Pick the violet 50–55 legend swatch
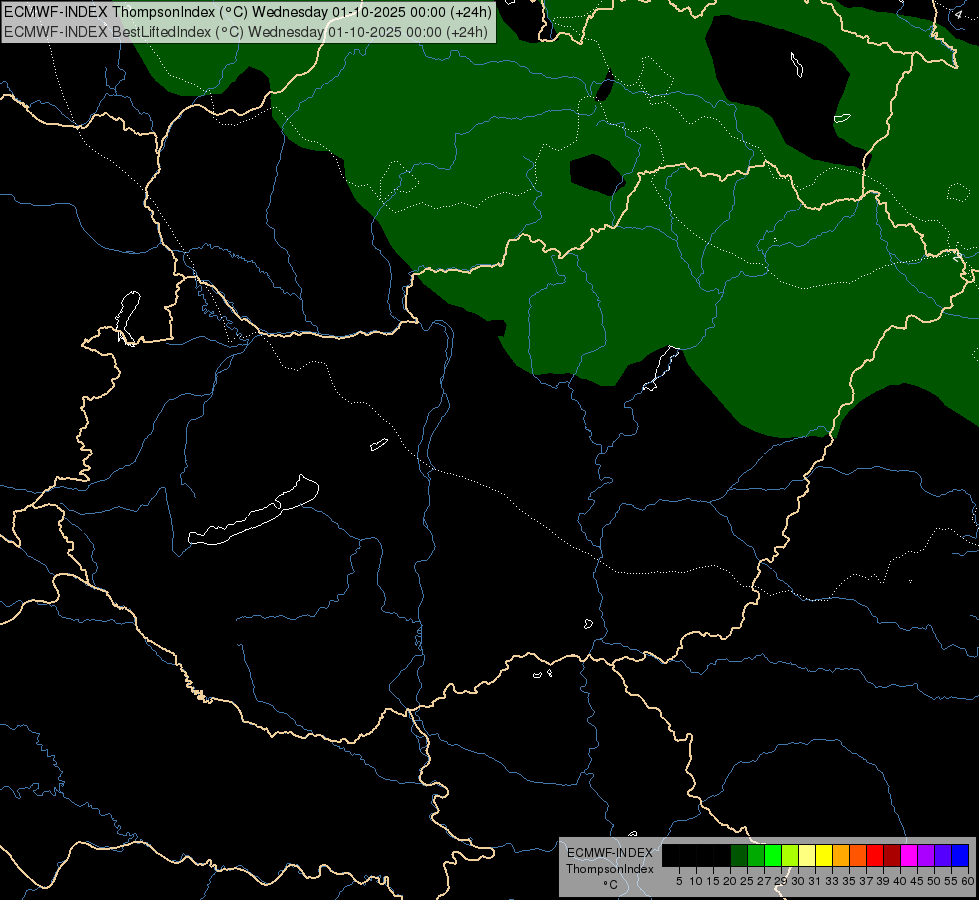979x900 pixels. 943,855
